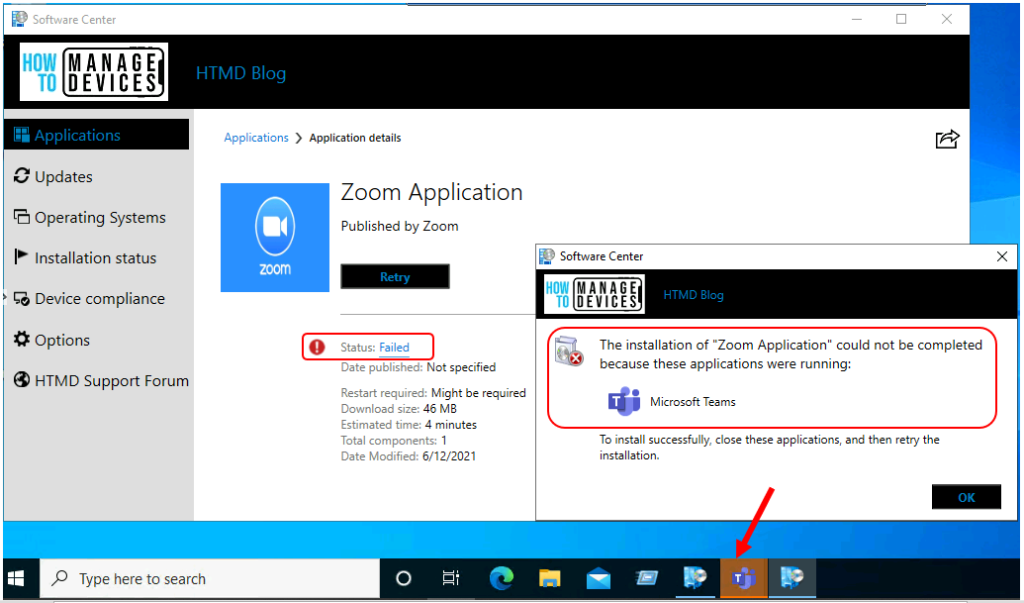Click the share icon in Application details
Viewport: 1024px width, 603px height.
[947, 139]
